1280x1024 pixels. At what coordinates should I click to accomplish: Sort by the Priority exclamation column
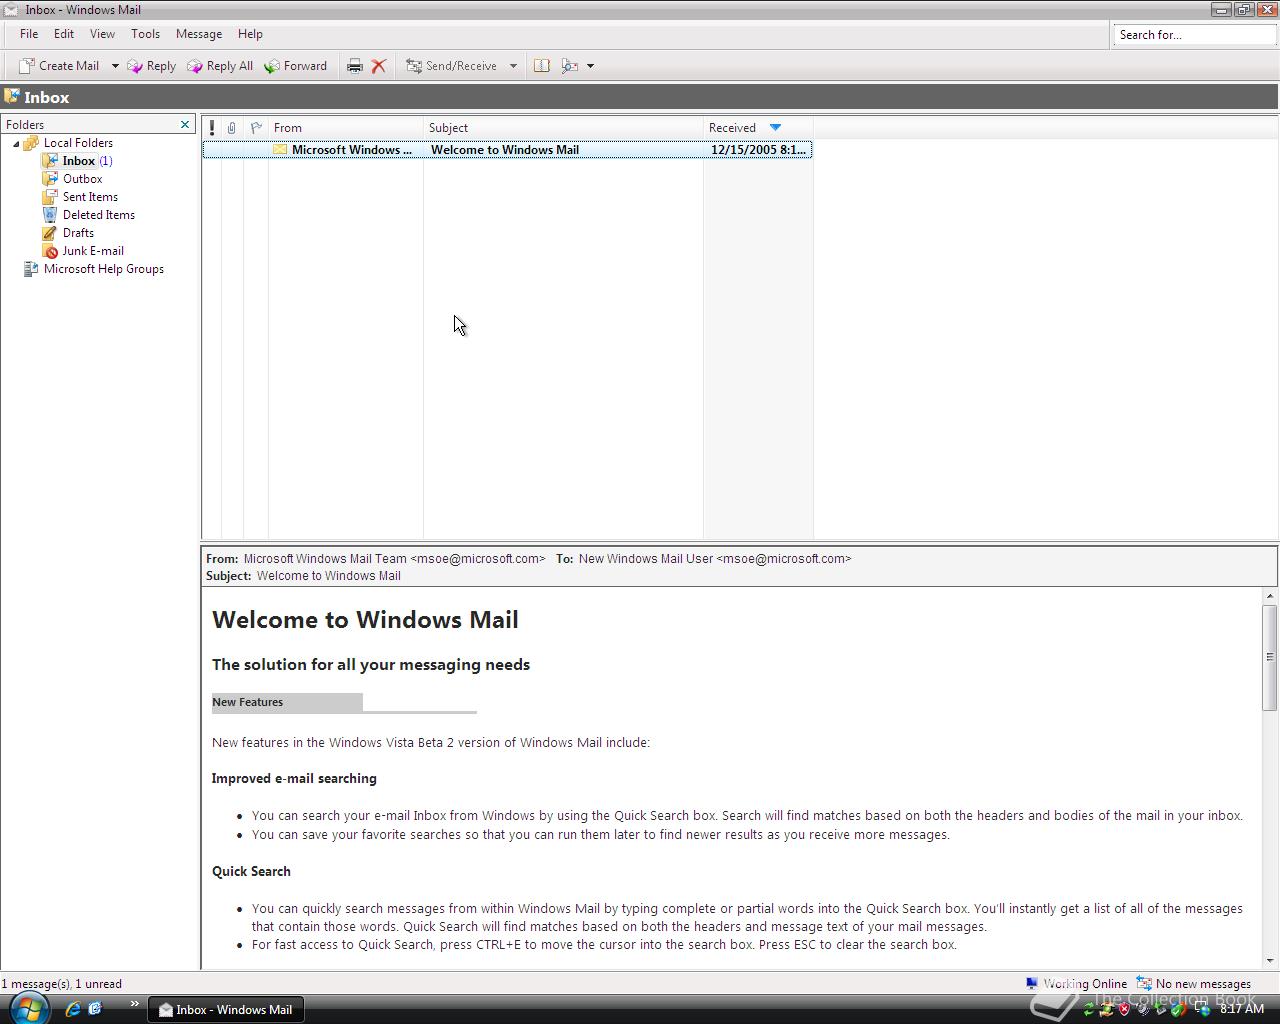point(212,128)
